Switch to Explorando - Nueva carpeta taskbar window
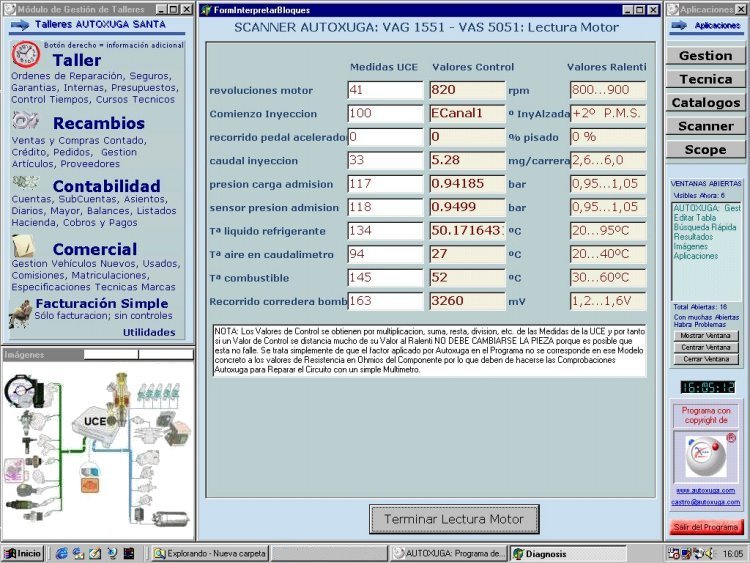750x563 pixels. click(210, 553)
